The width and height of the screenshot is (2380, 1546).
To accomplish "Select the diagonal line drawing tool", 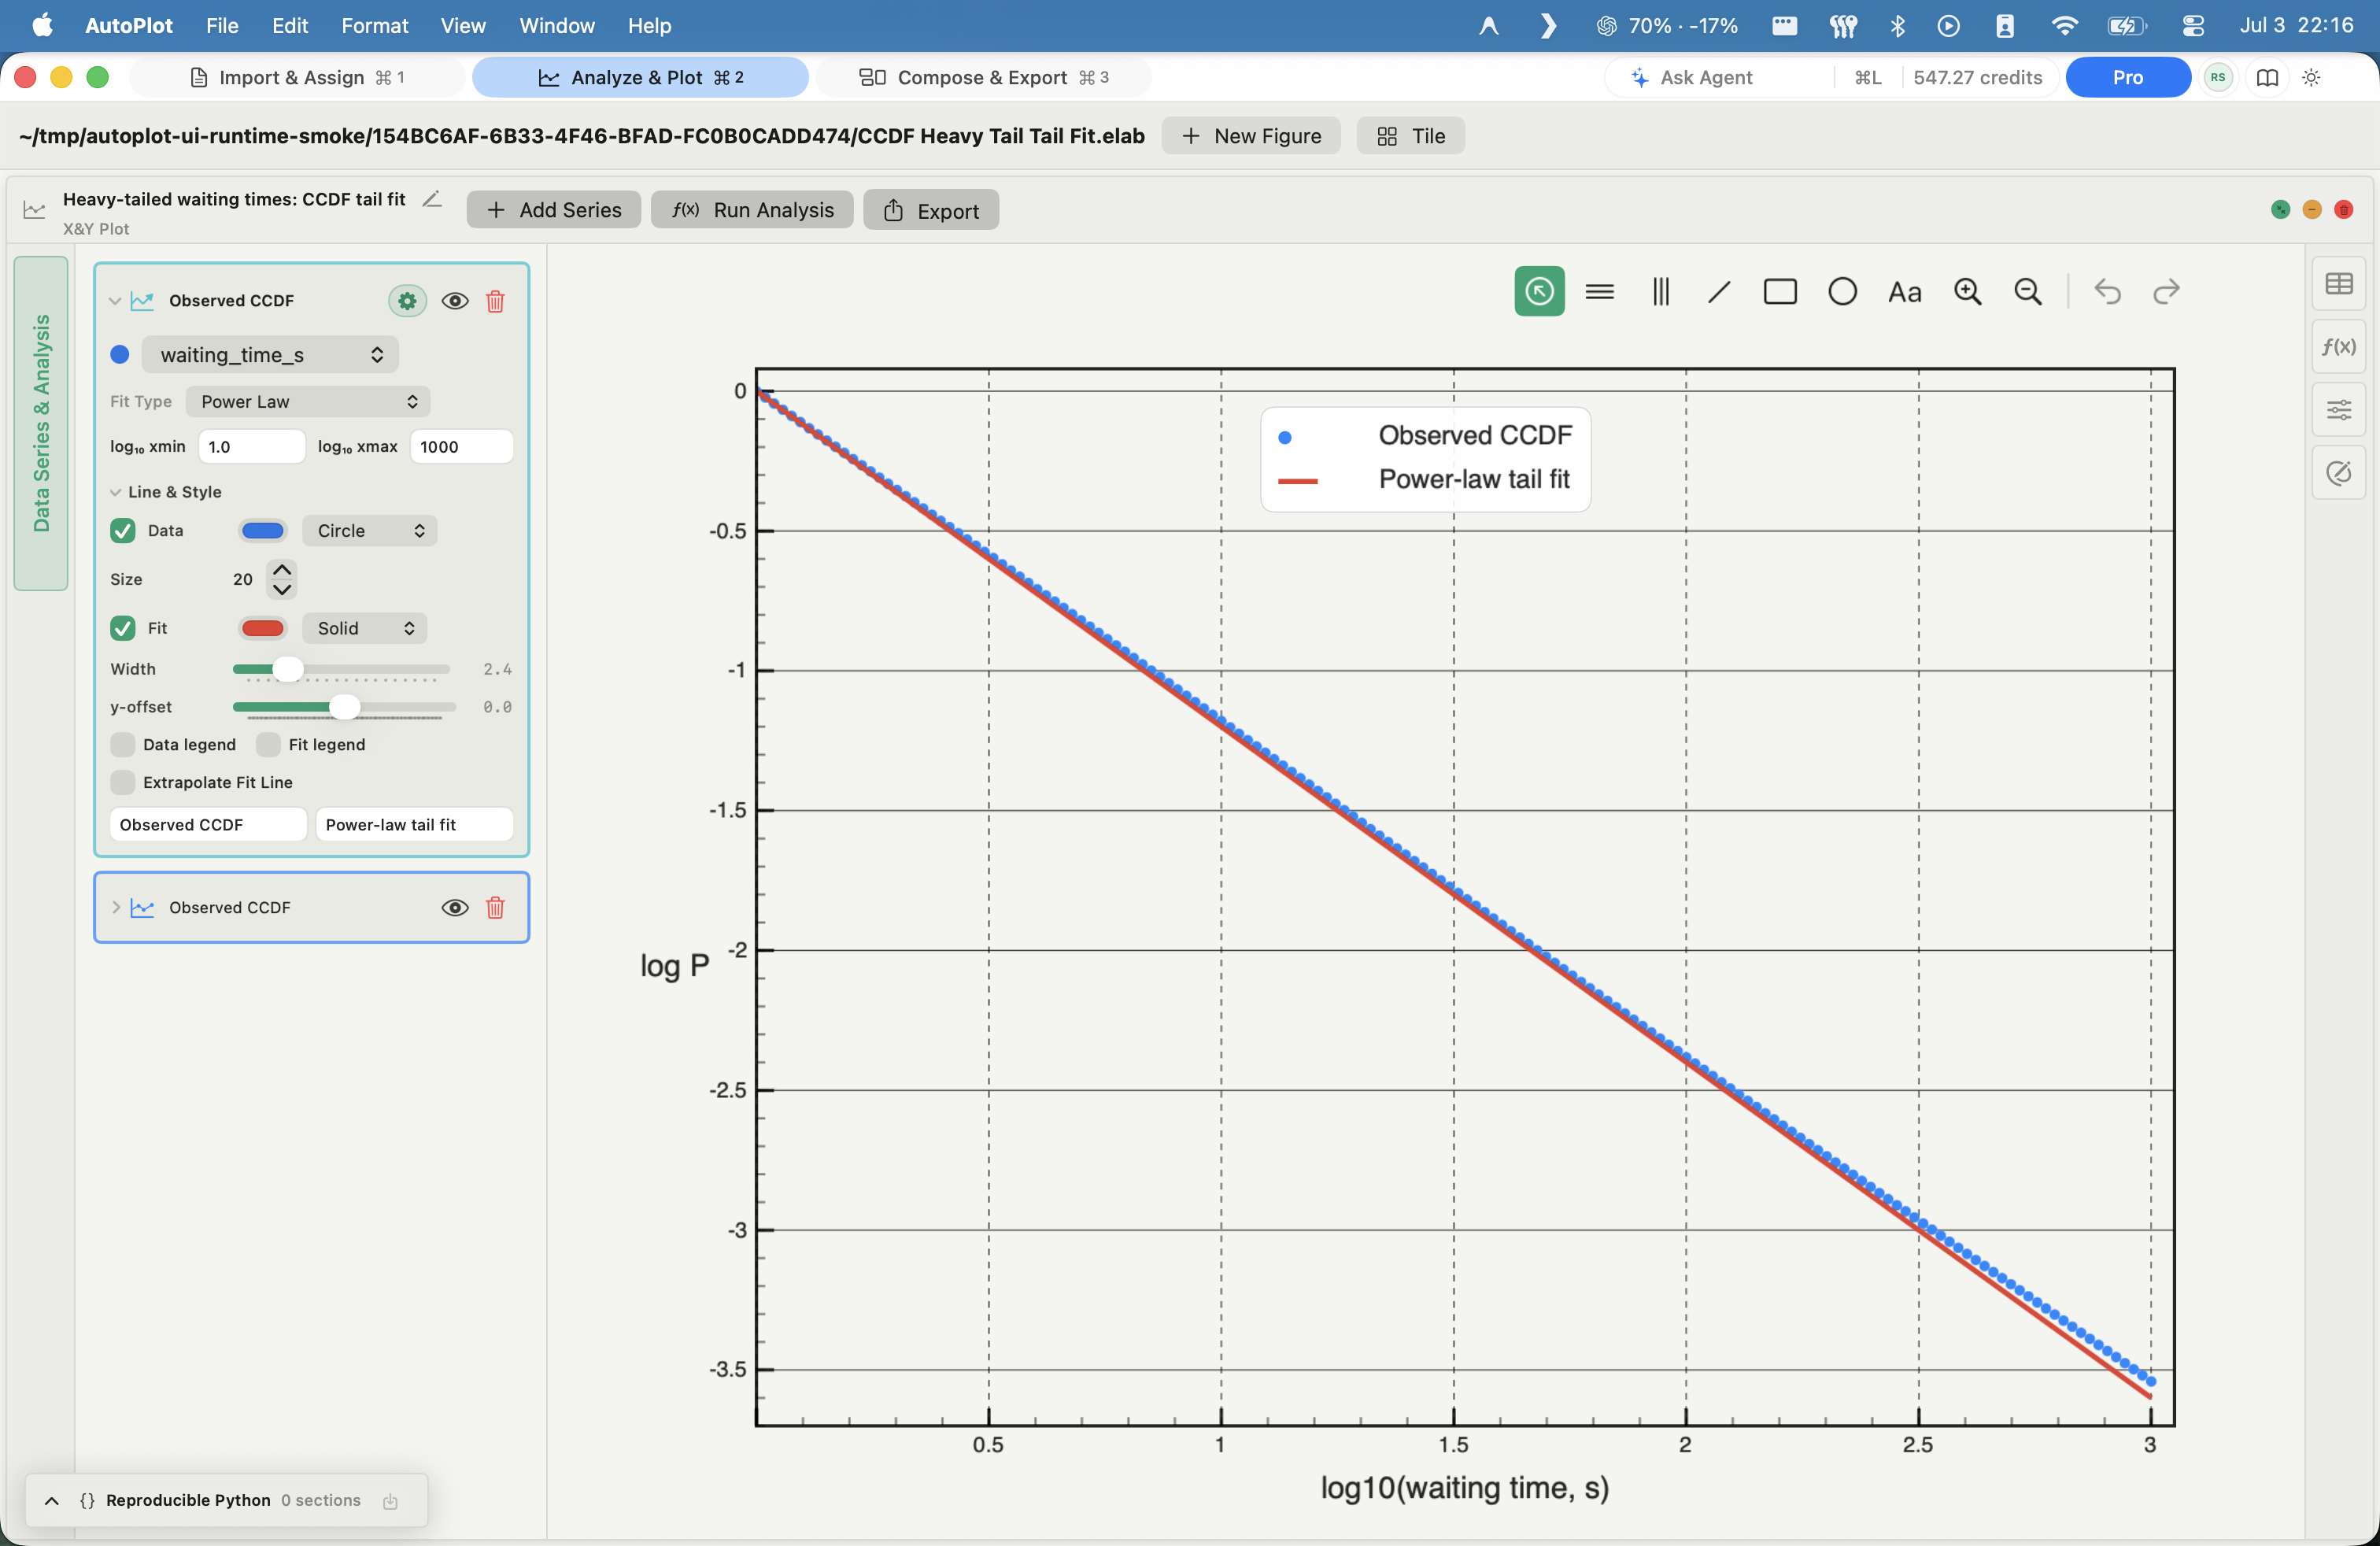I will pos(1719,291).
